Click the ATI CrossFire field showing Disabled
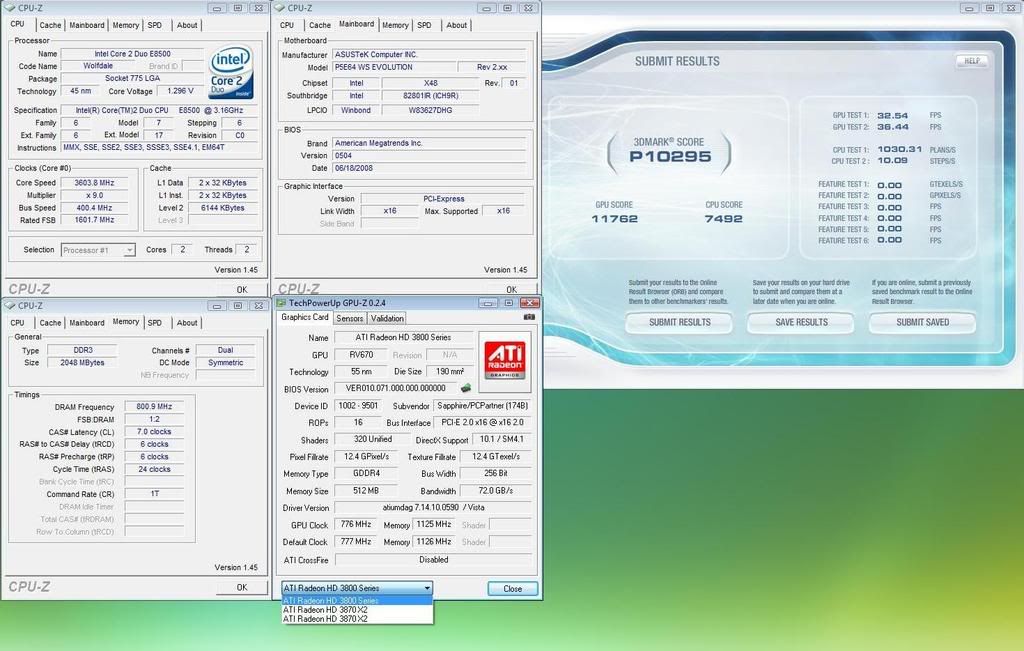 pyautogui.click(x=433, y=560)
